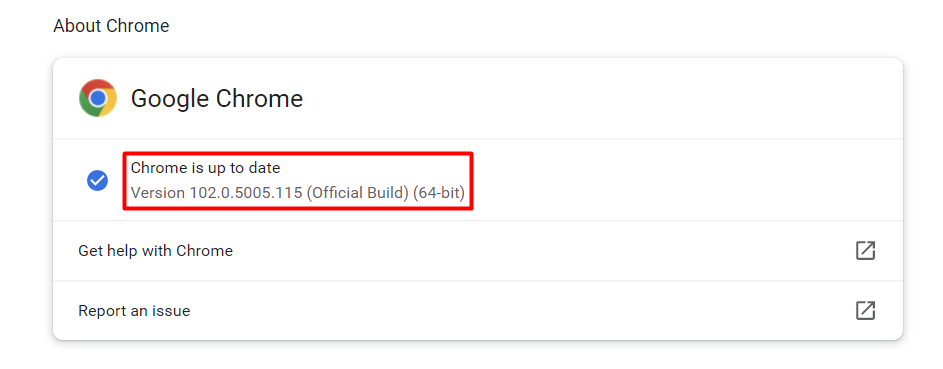
Task: Open external link icon beside Report an issue
Action: coord(865,311)
